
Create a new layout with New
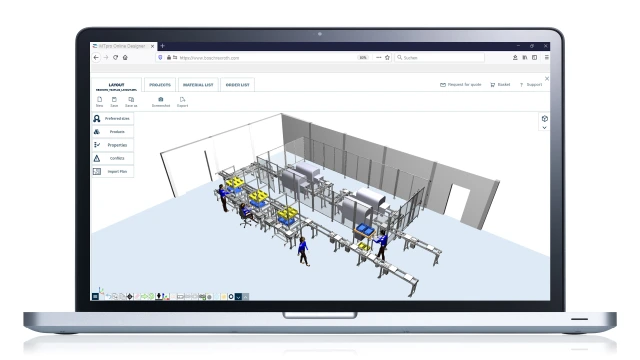pyautogui.click(x=99, y=102)
